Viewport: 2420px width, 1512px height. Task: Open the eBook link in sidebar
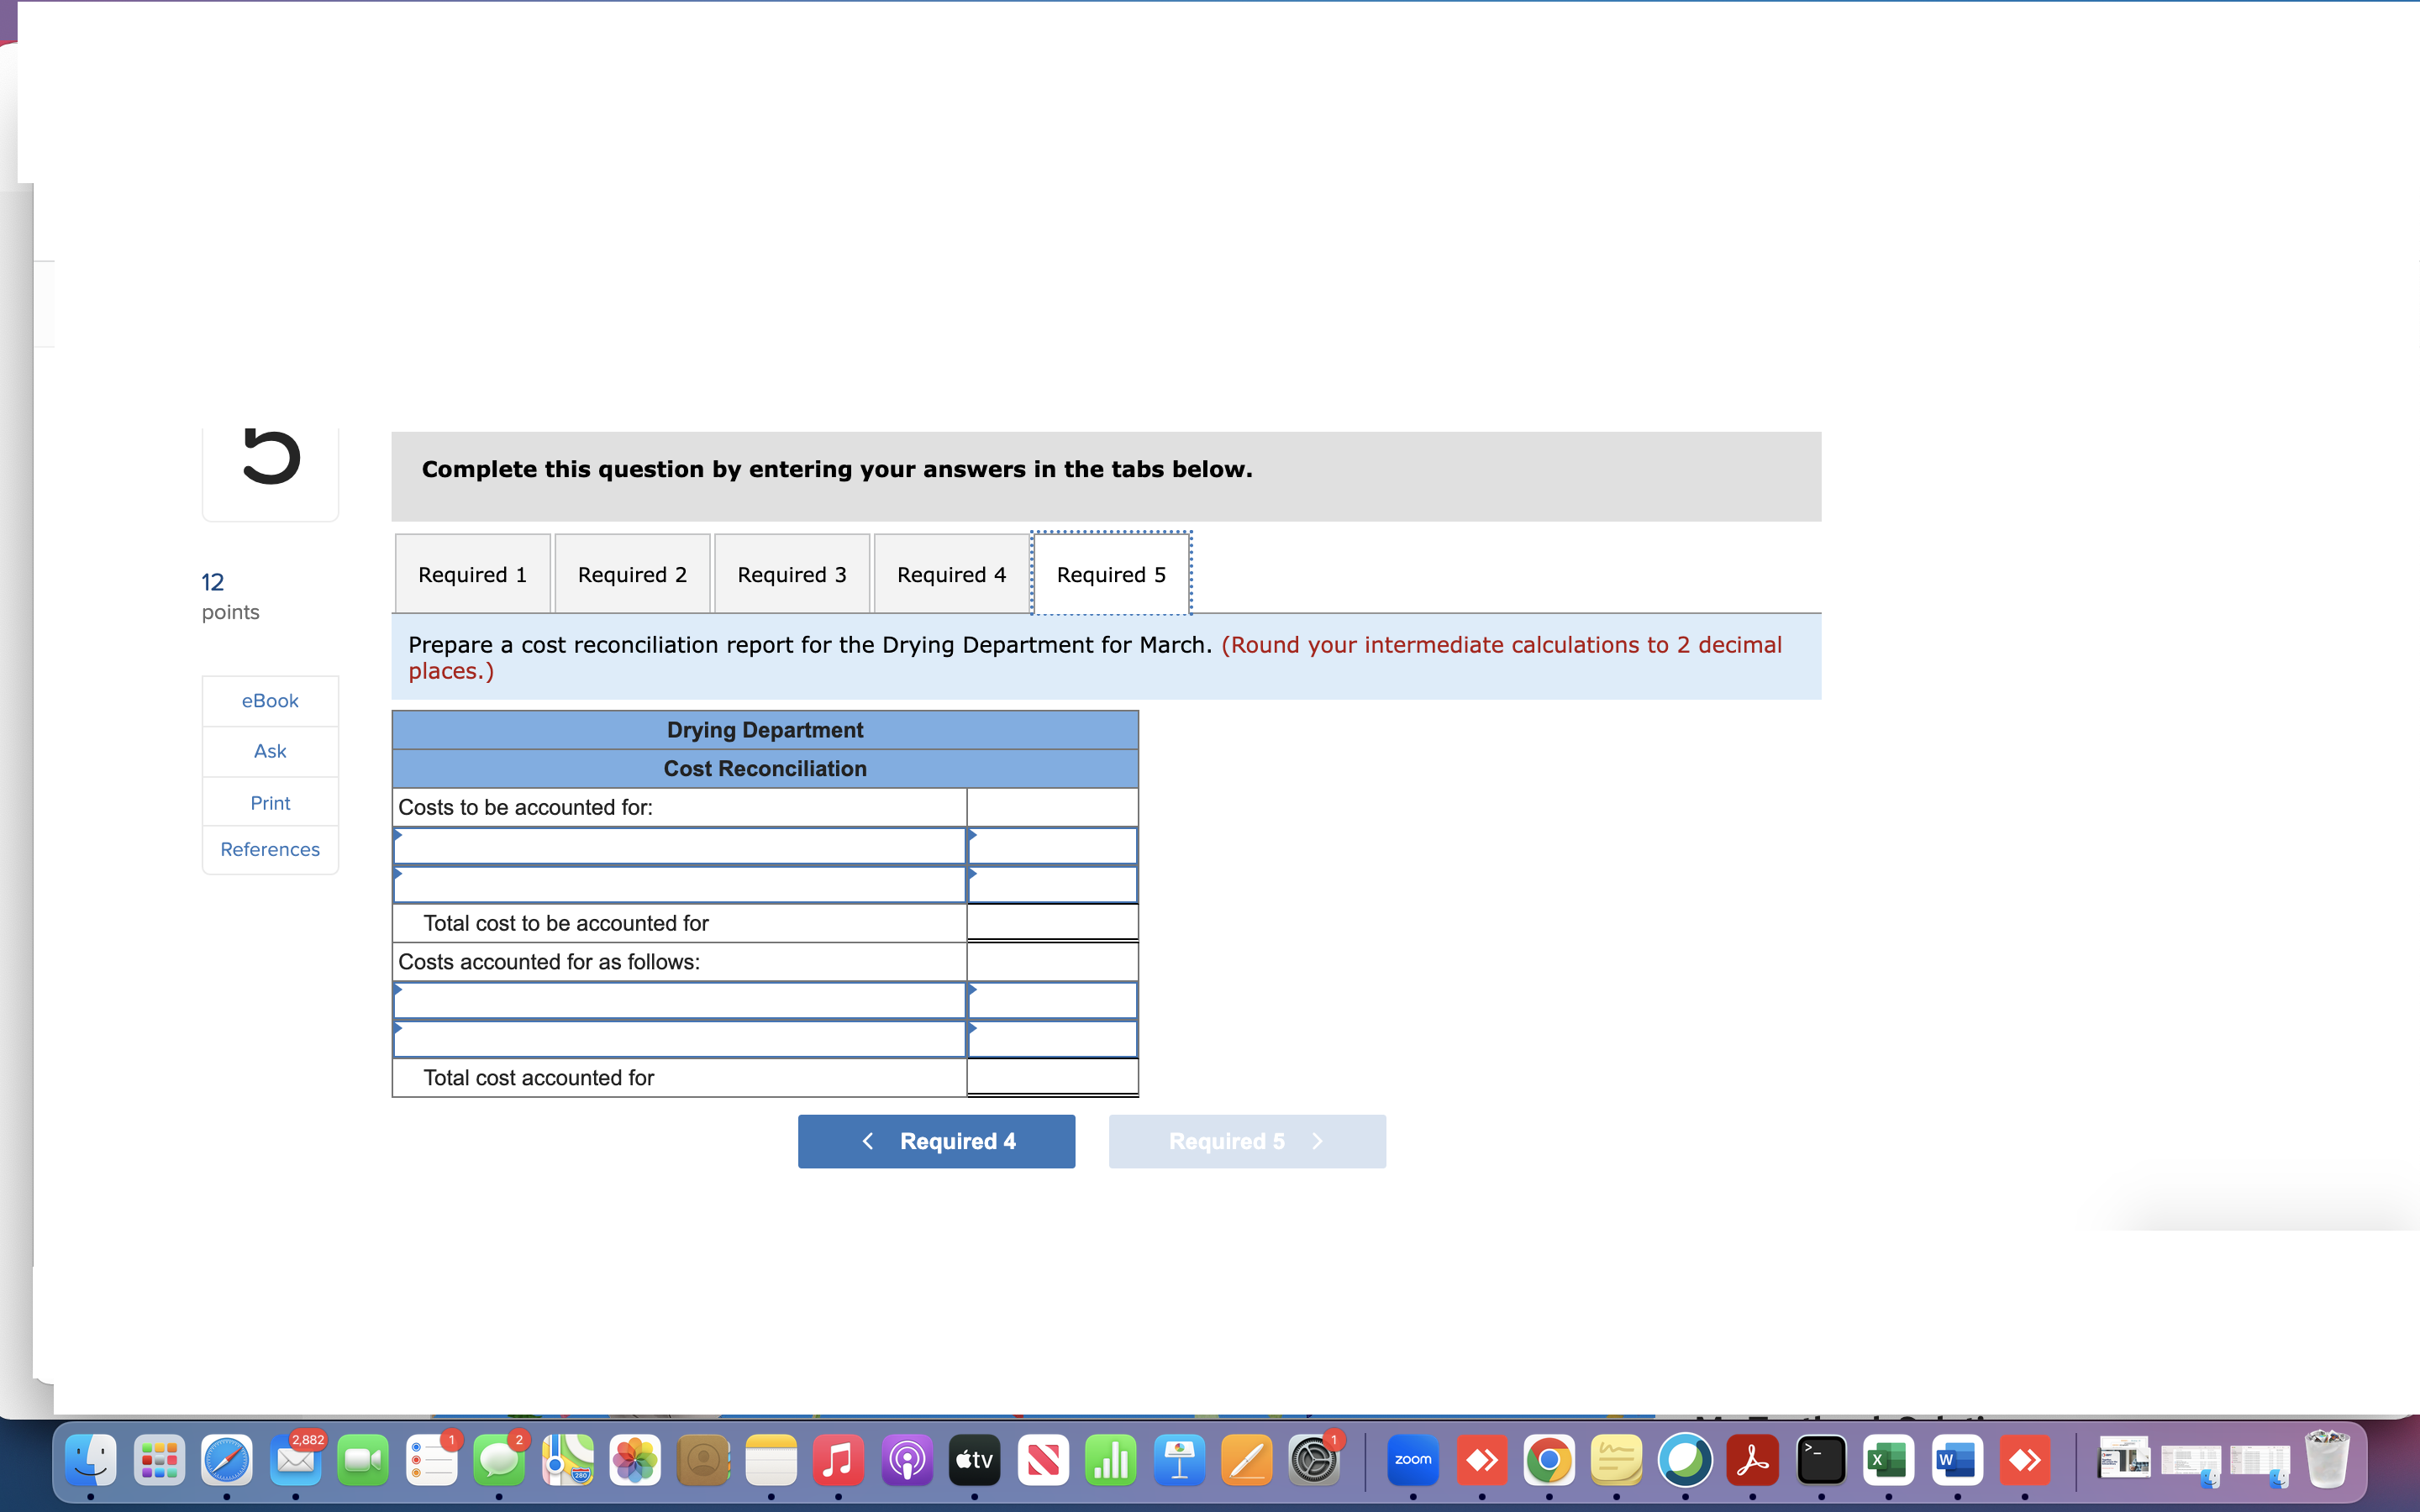(270, 701)
